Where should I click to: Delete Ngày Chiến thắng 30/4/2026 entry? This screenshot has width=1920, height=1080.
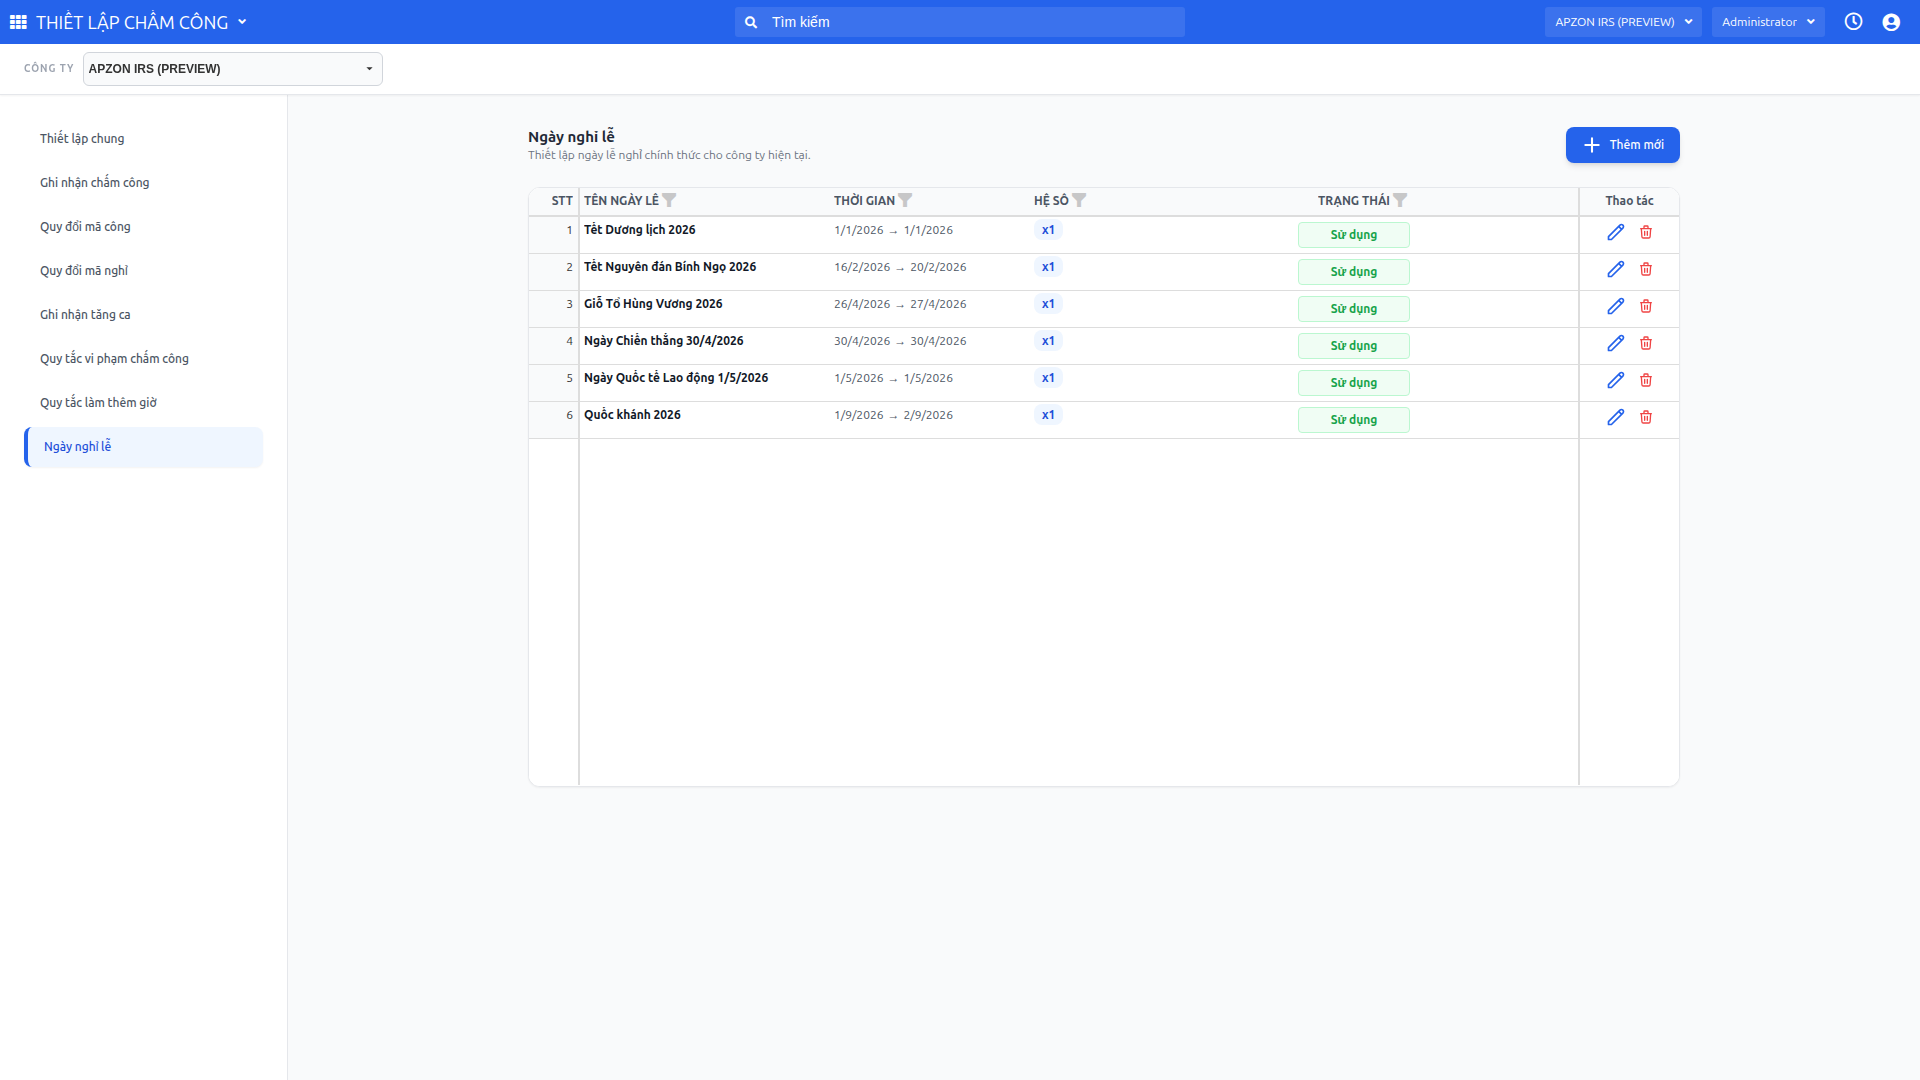coord(1646,343)
